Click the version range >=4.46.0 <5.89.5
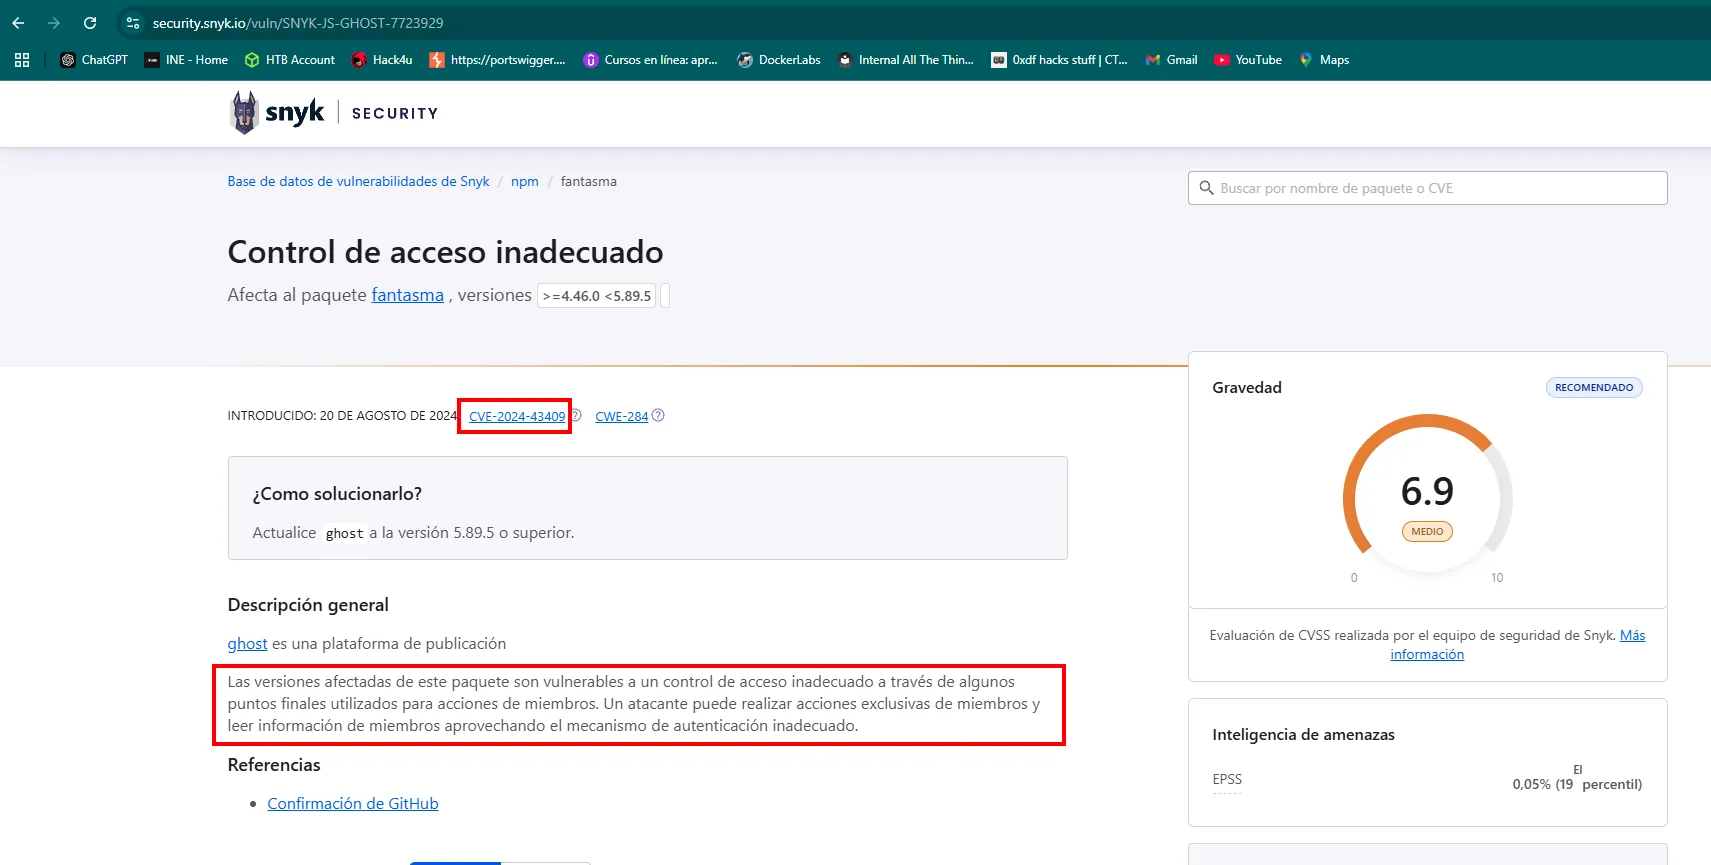 [597, 296]
